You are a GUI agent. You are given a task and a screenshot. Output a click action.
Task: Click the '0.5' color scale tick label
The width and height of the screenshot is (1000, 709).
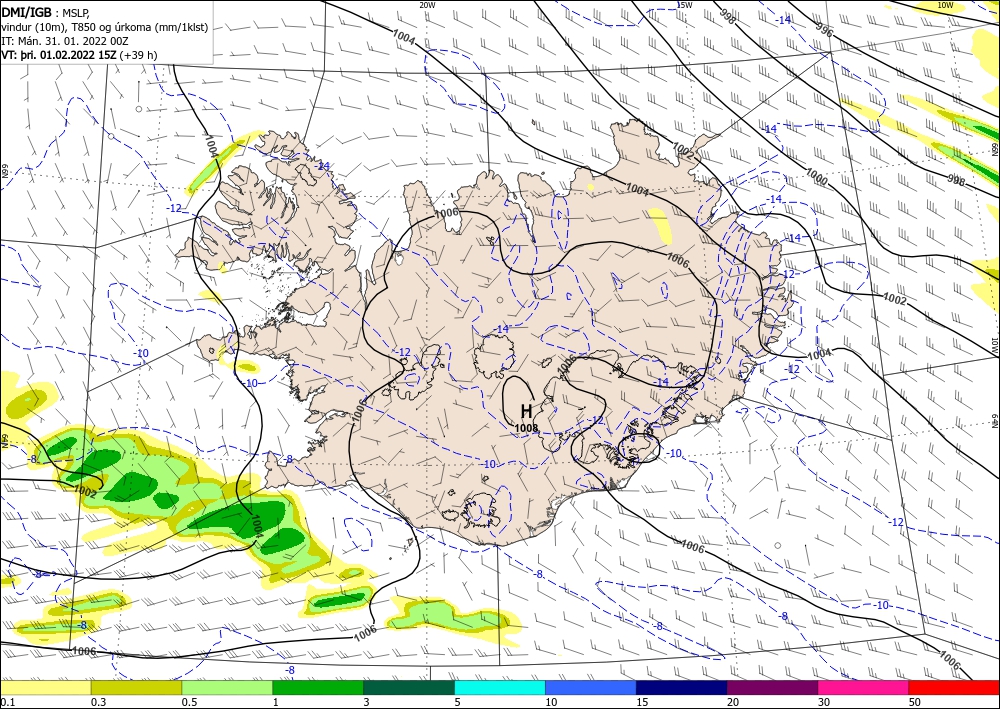189,702
